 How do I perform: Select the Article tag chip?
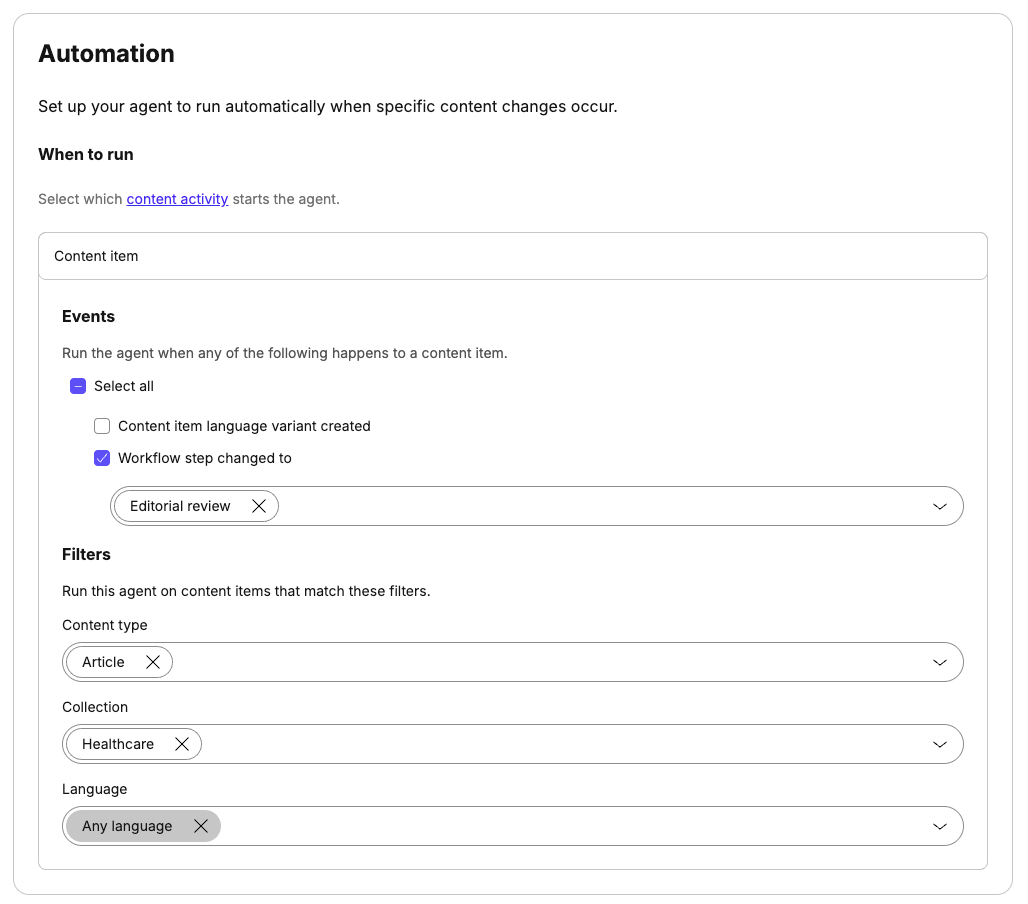coord(105,662)
